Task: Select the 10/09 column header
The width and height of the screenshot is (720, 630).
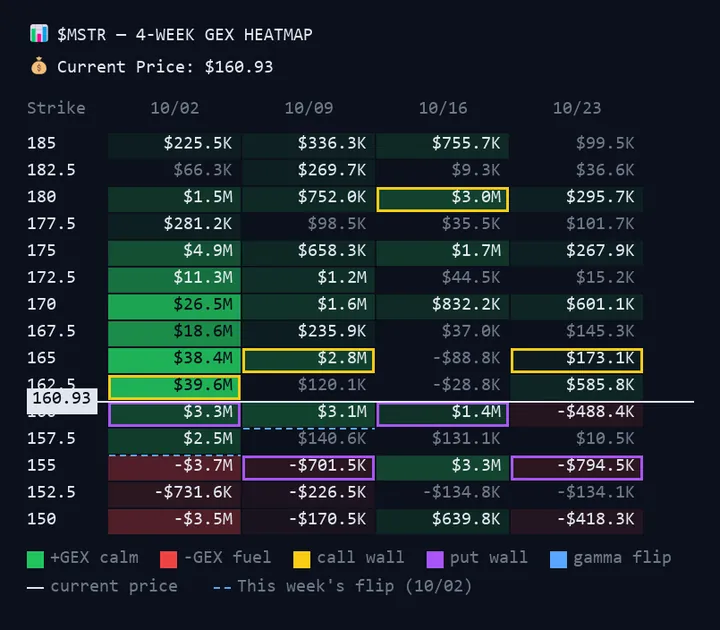Action: pos(309,108)
